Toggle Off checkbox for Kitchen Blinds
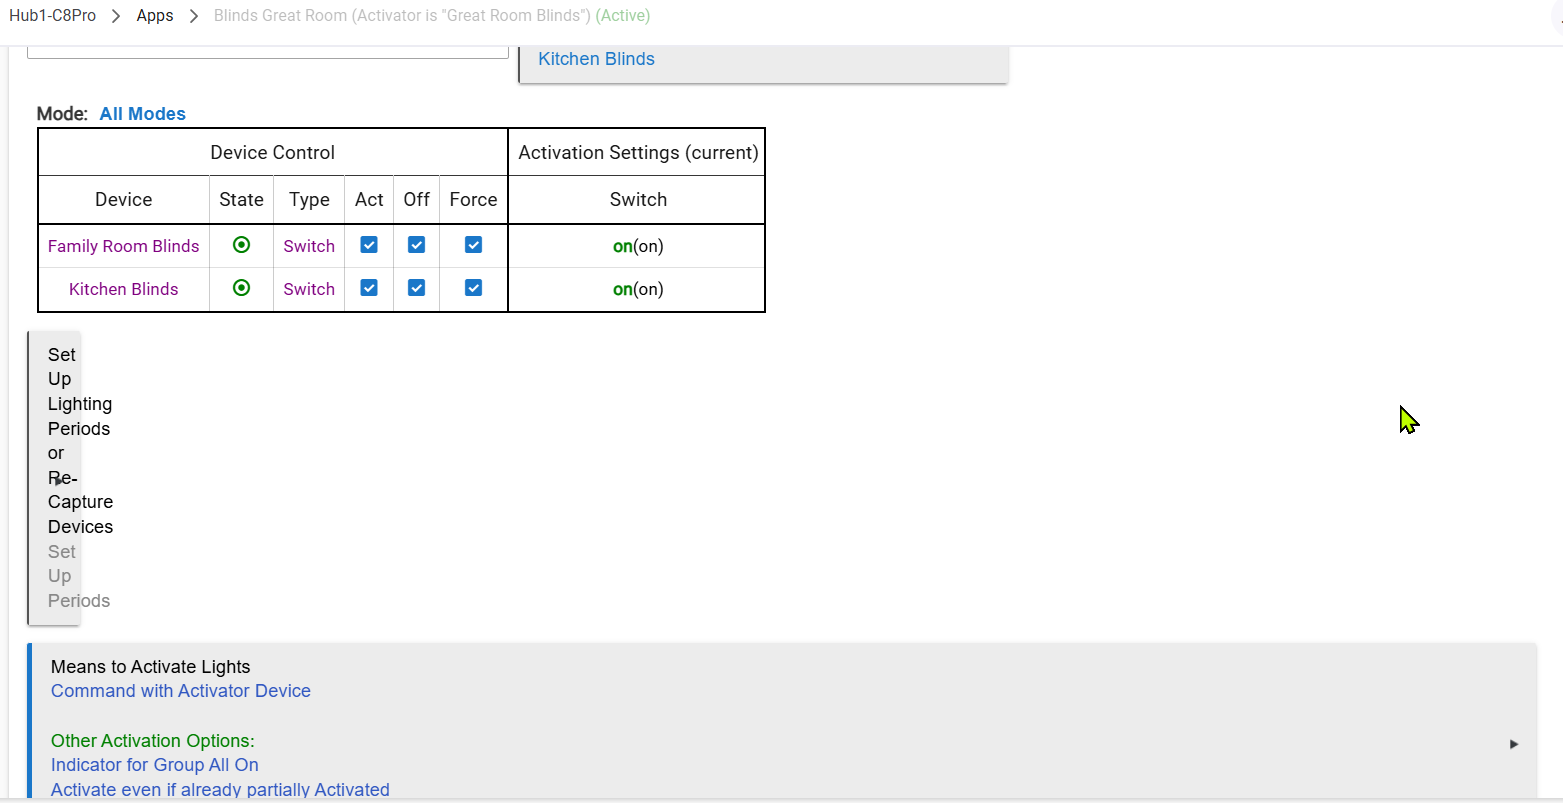This screenshot has height=803, width=1563. click(417, 288)
